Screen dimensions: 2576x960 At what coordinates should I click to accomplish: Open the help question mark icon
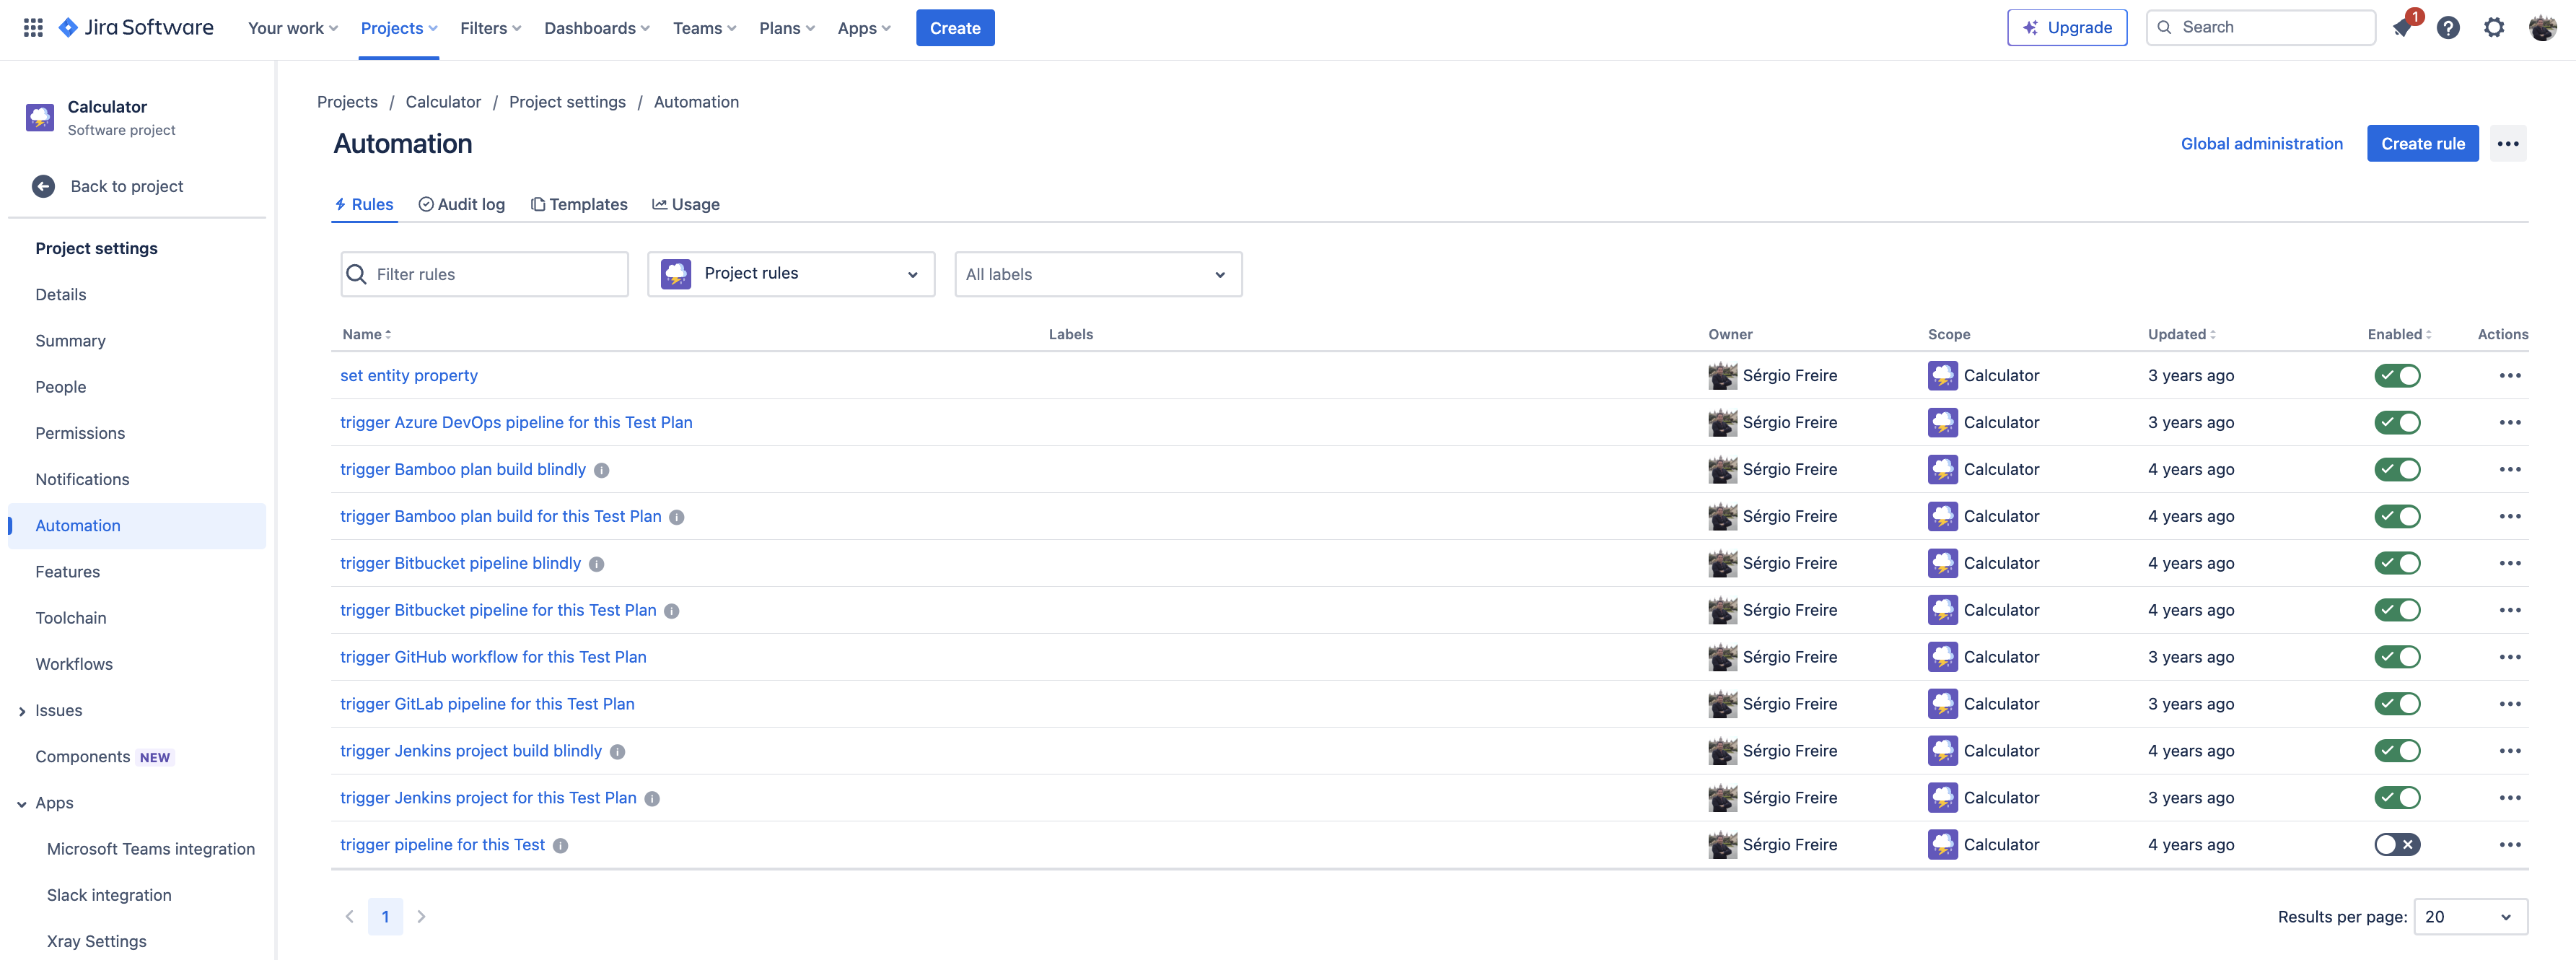[2448, 28]
